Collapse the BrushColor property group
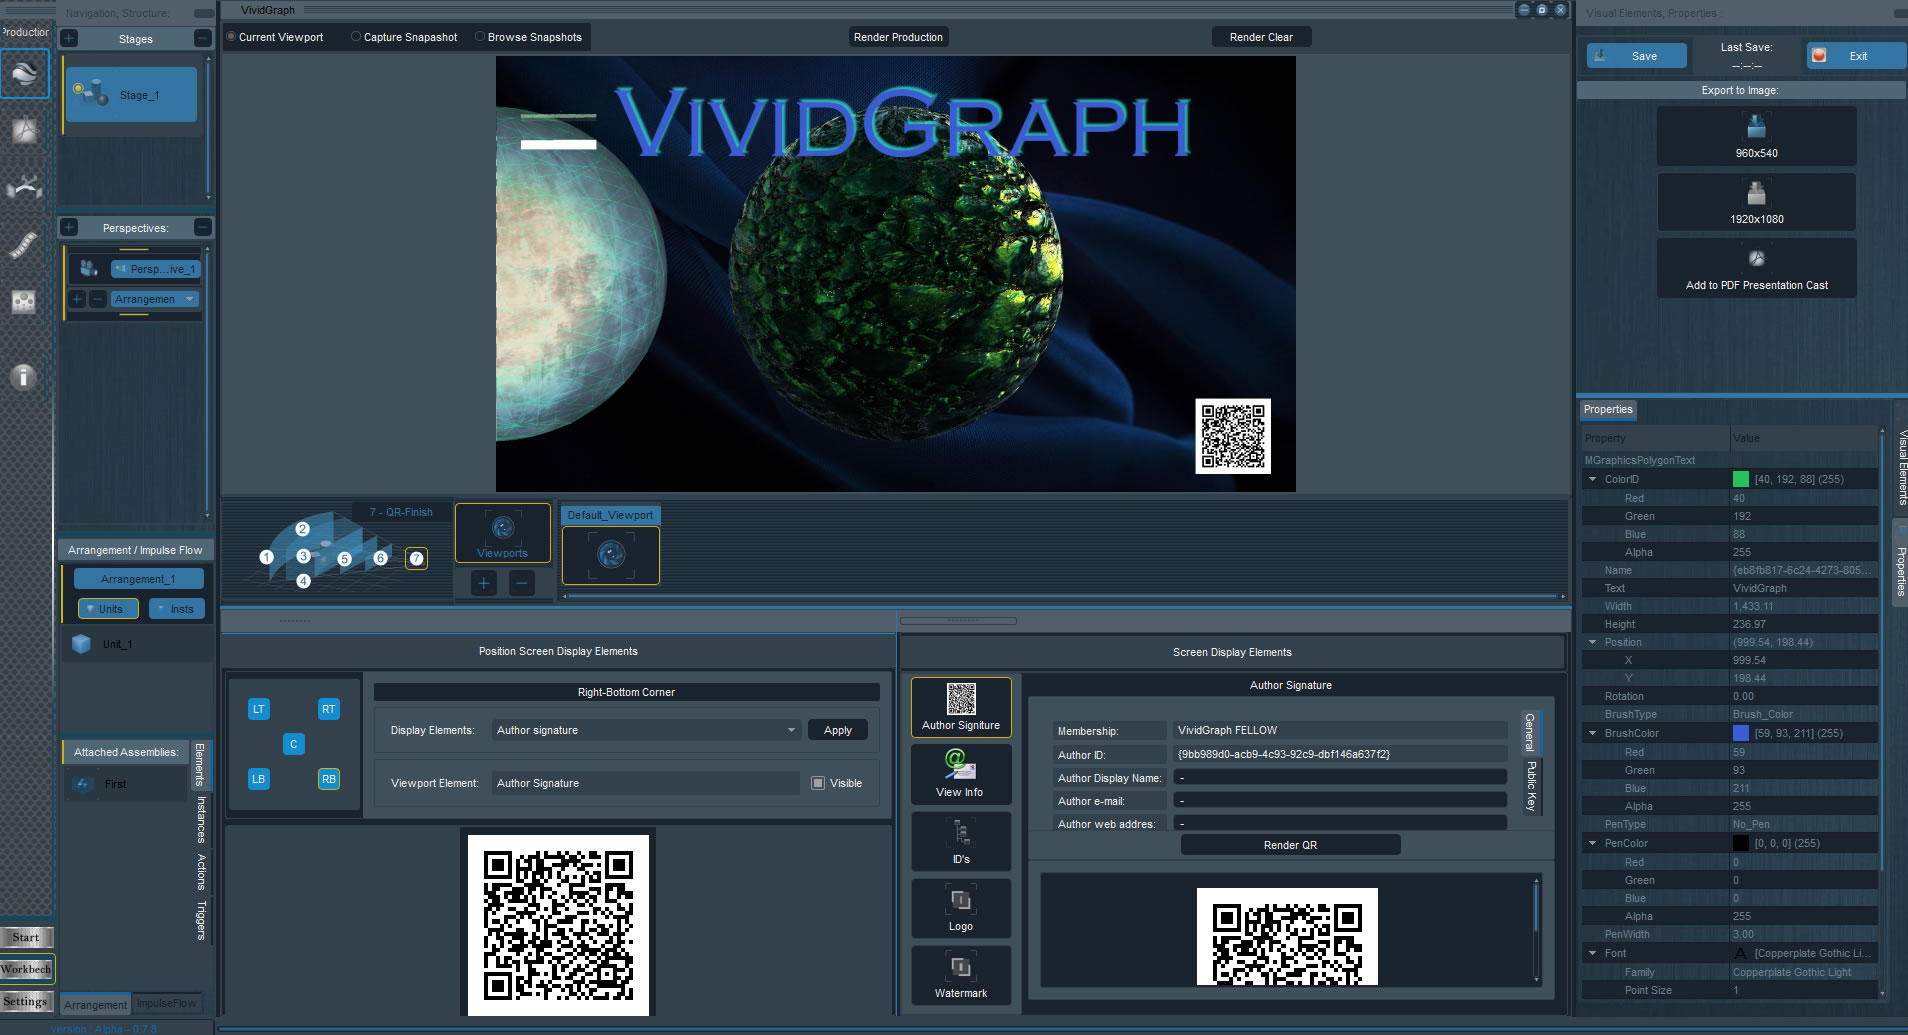Viewport: 1908px width, 1035px height. (1593, 733)
